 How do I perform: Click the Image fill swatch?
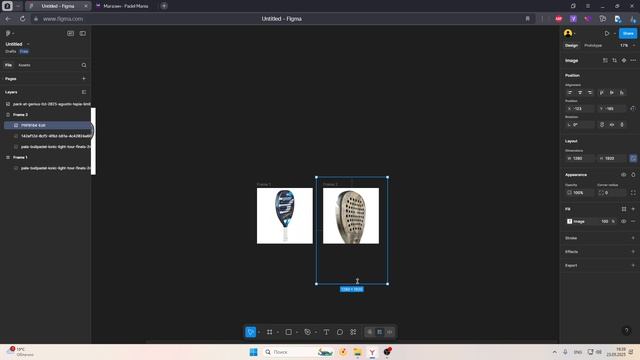(x=569, y=221)
